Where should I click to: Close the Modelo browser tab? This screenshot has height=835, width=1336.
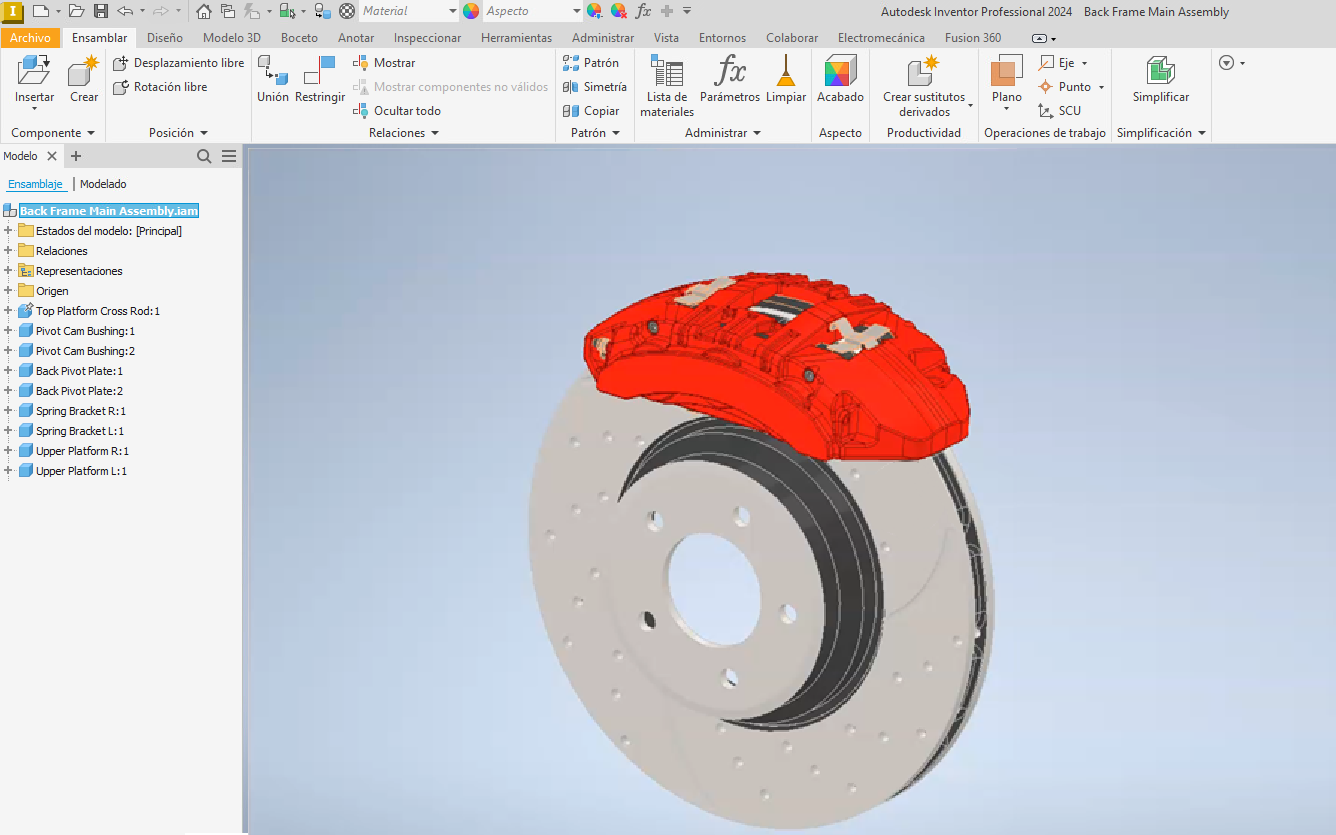click(x=53, y=156)
